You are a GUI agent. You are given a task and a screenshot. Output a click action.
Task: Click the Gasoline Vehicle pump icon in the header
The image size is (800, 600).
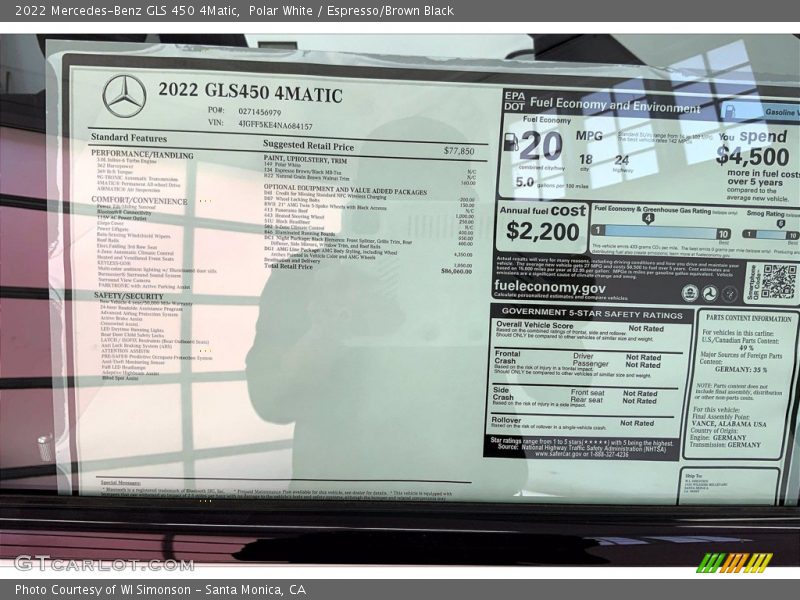tap(730, 111)
